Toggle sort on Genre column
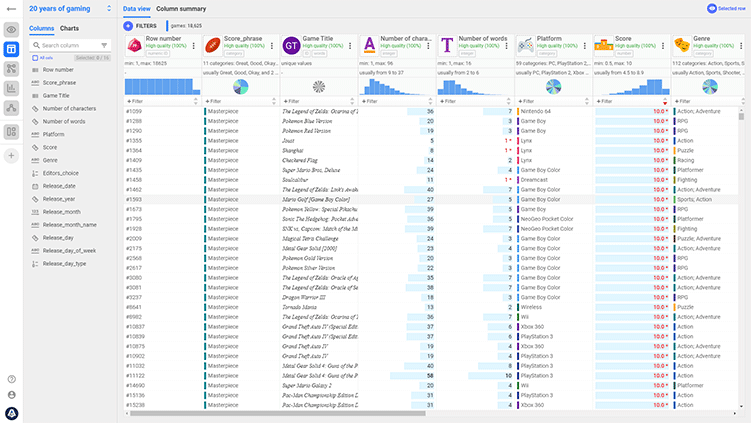 [x=743, y=101]
